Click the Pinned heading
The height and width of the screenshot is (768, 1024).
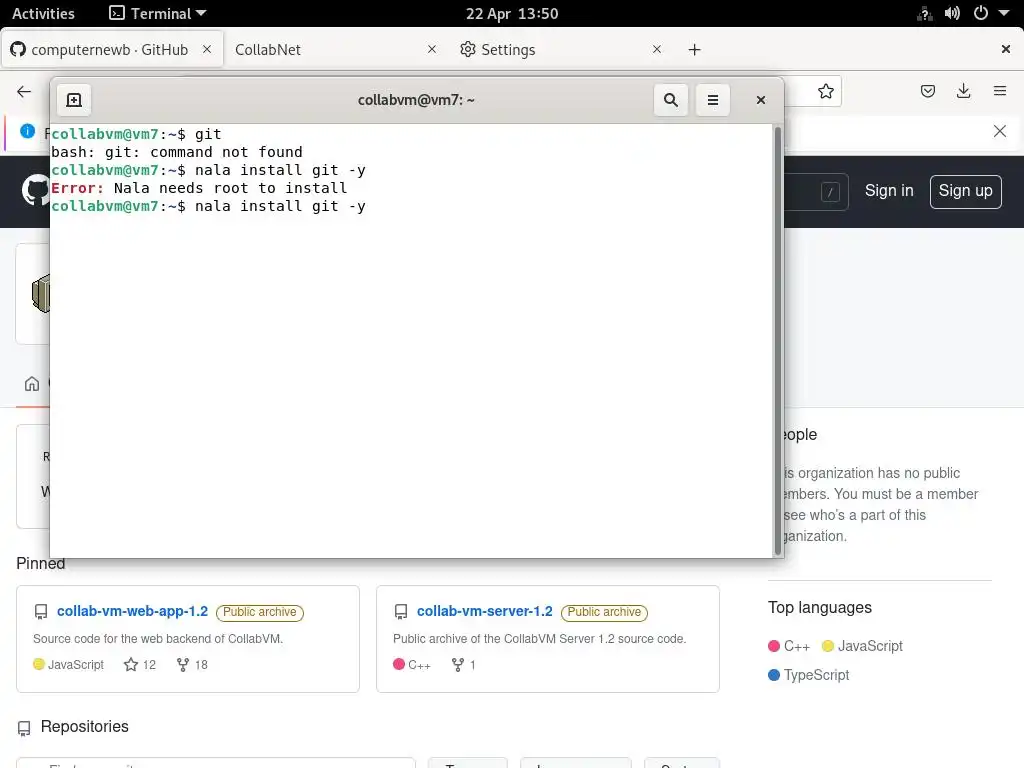pos(40,564)
